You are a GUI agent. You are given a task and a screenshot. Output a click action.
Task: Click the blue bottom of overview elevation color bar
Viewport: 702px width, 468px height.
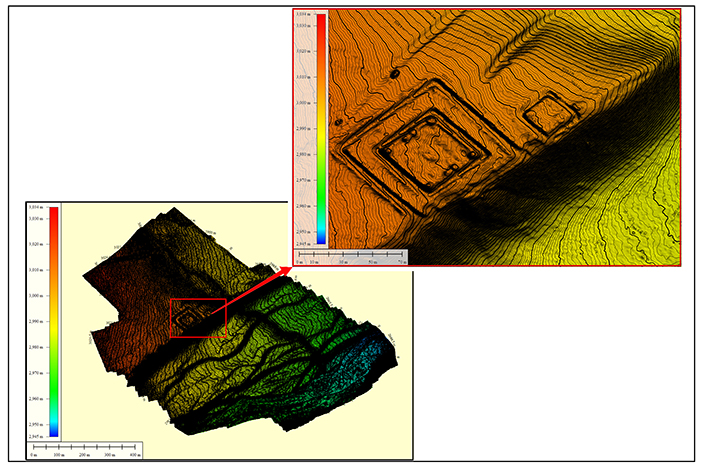click(x=54, y=430)
